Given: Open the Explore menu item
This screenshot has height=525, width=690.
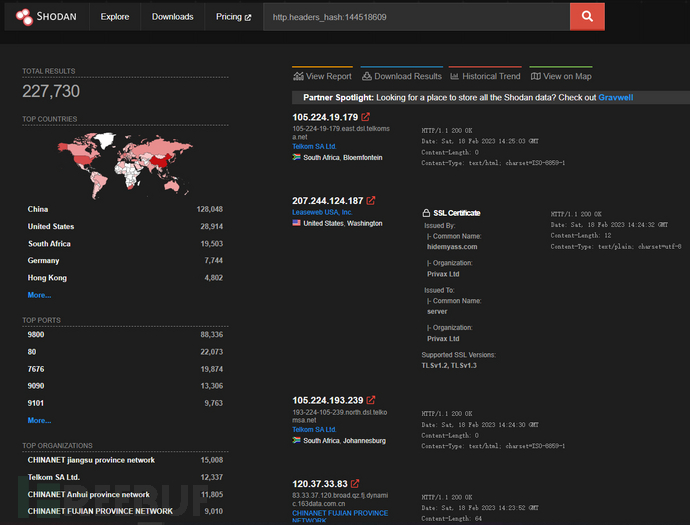Looking at the screenshot, I should (114, 17).
